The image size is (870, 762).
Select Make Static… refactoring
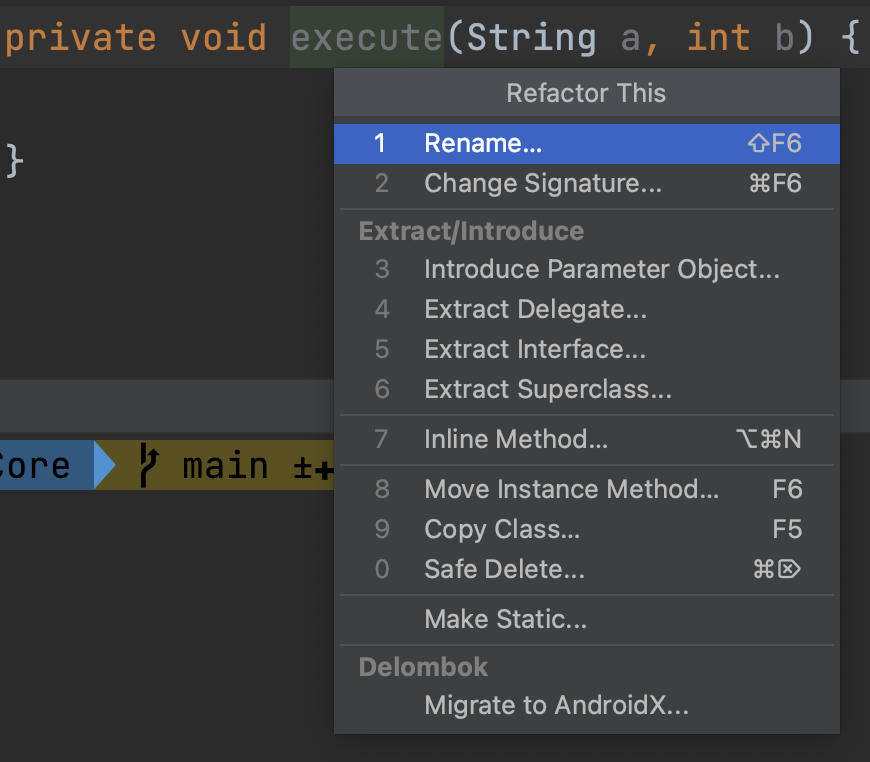tap(586, 619)
